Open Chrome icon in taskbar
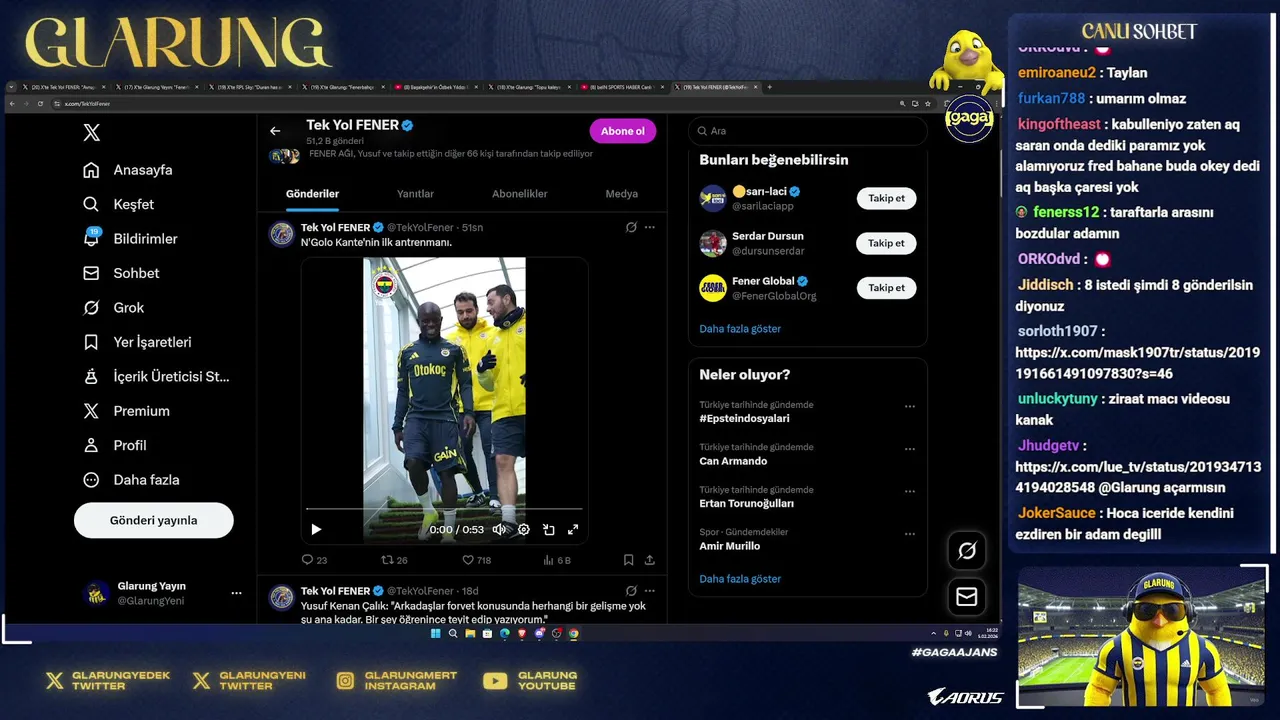1280x720 pixels. [573, 633]
